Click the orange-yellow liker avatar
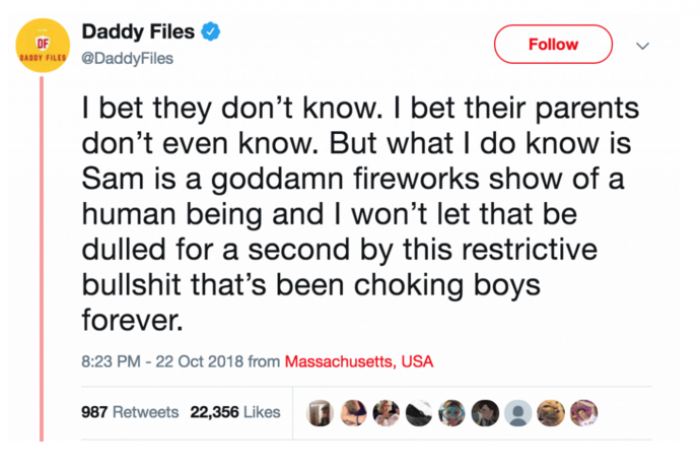The height and width of the screenshot is (469, 700). tap(551, 412)
